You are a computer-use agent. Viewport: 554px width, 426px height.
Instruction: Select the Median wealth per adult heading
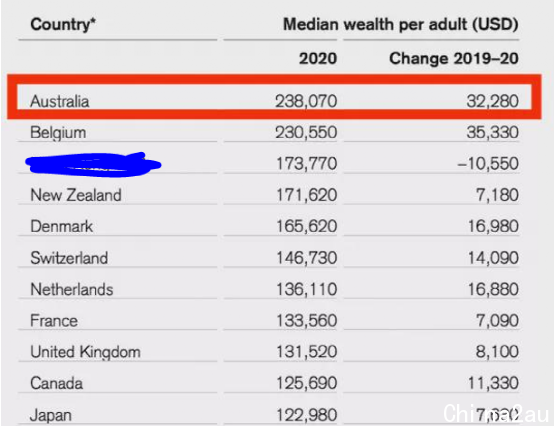401,25
